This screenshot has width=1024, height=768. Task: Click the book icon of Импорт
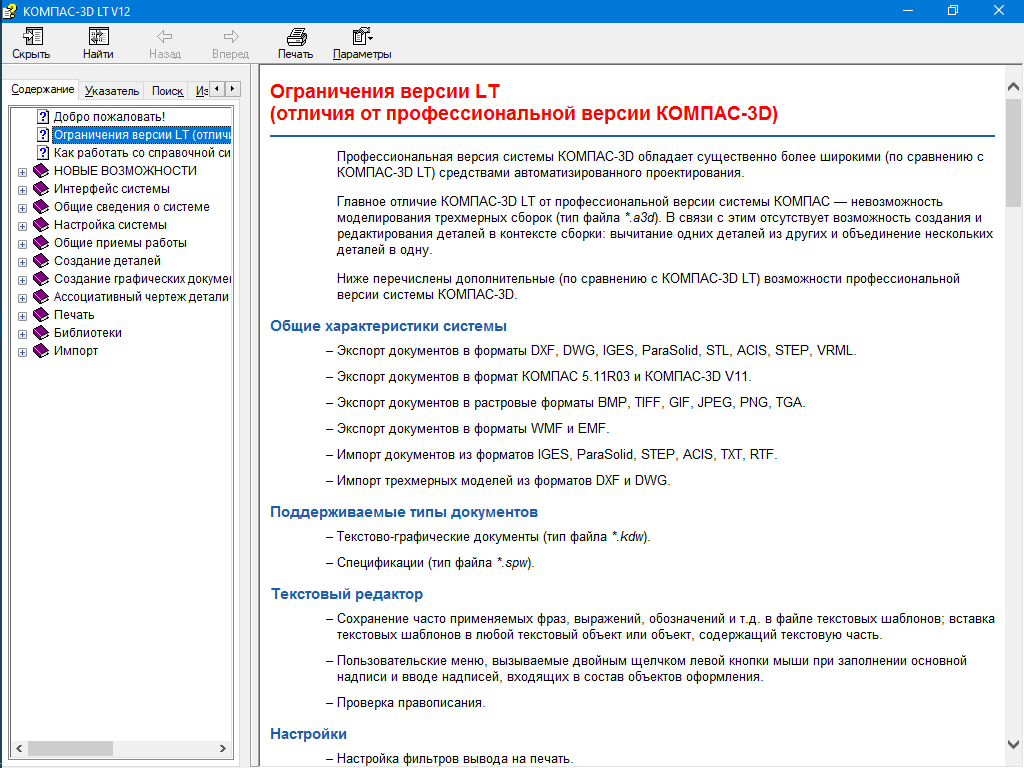(41, 350)
